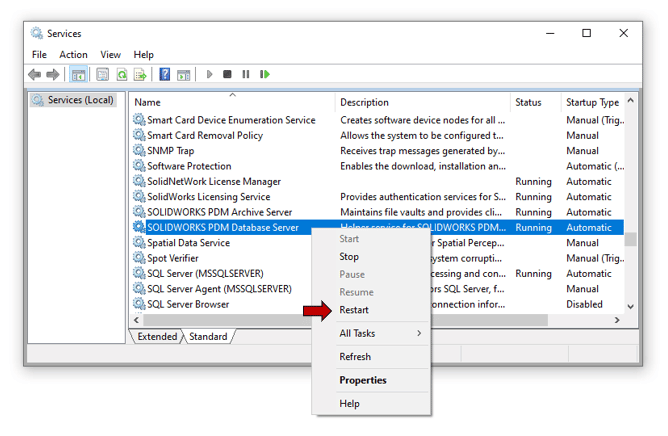Select the SQL Server Browser service
The image size is (668, 436).
[x=188, y=304]
